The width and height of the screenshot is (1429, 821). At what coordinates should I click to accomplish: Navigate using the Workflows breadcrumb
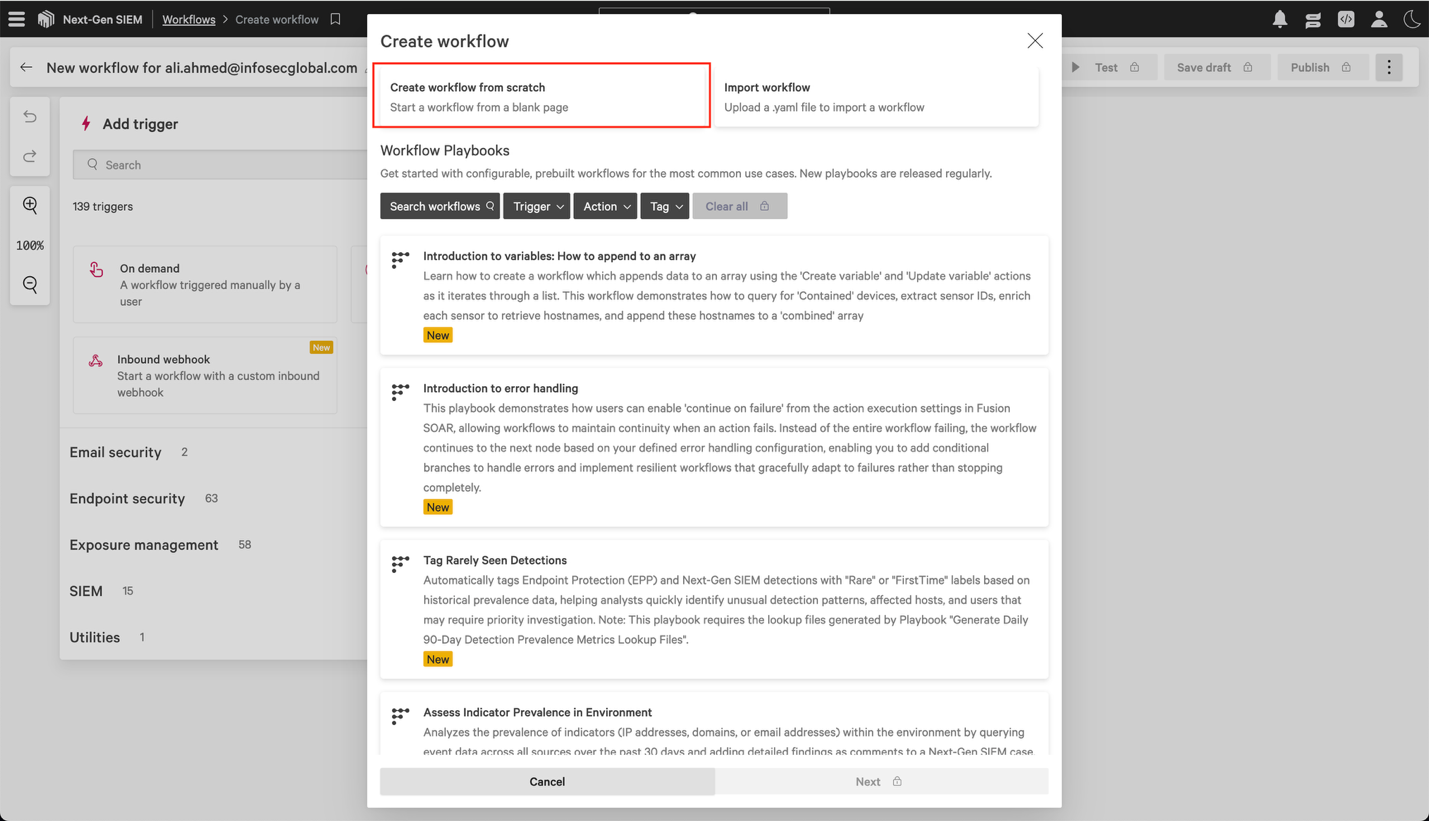[188, 19]
